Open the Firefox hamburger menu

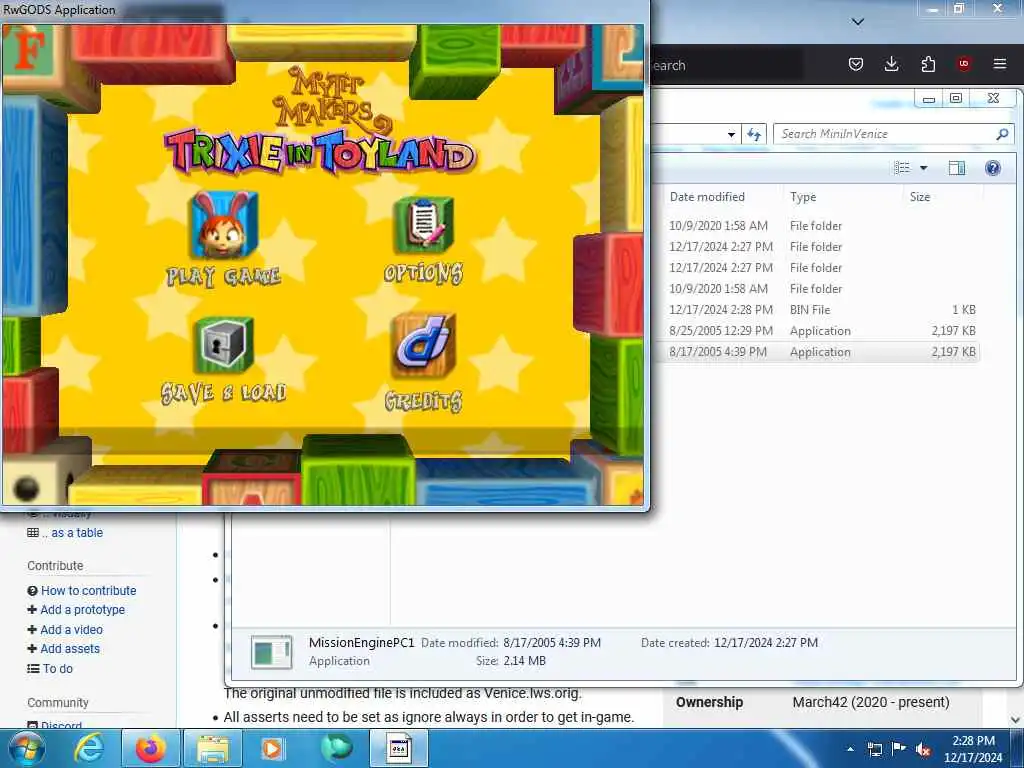1000,64
